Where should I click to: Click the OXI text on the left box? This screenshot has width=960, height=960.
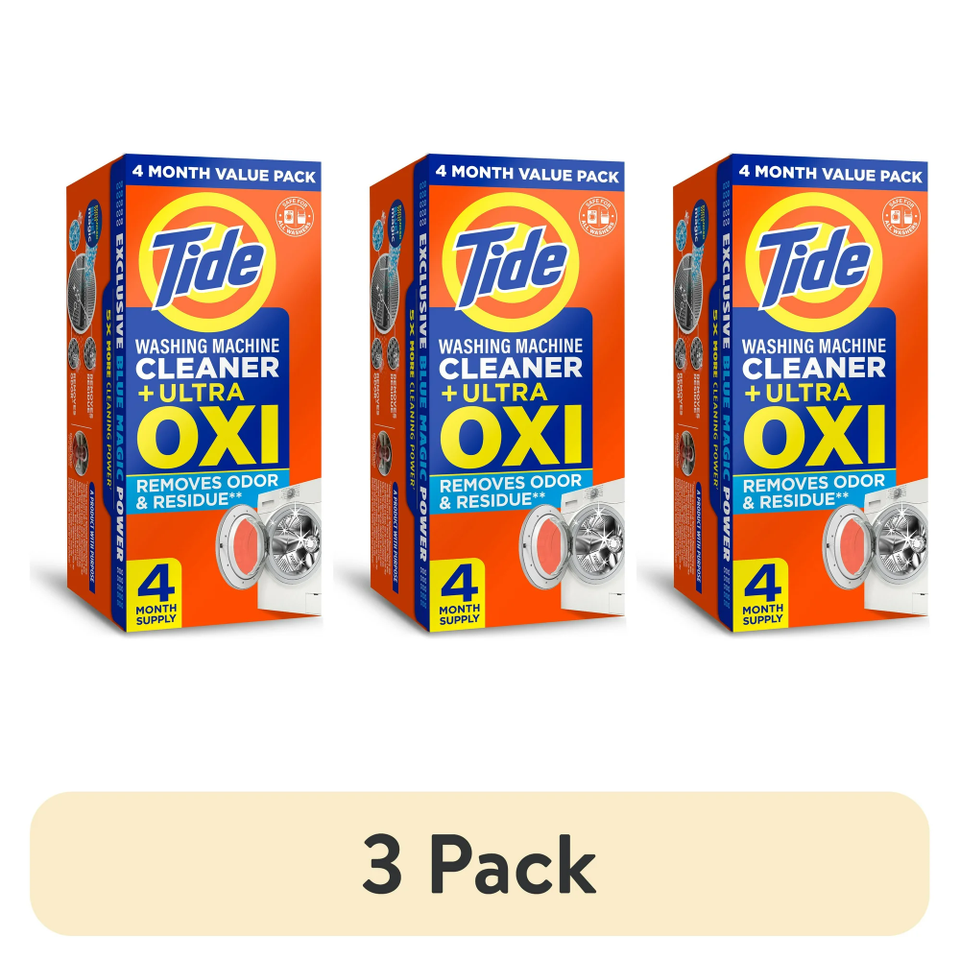[208, 437]
